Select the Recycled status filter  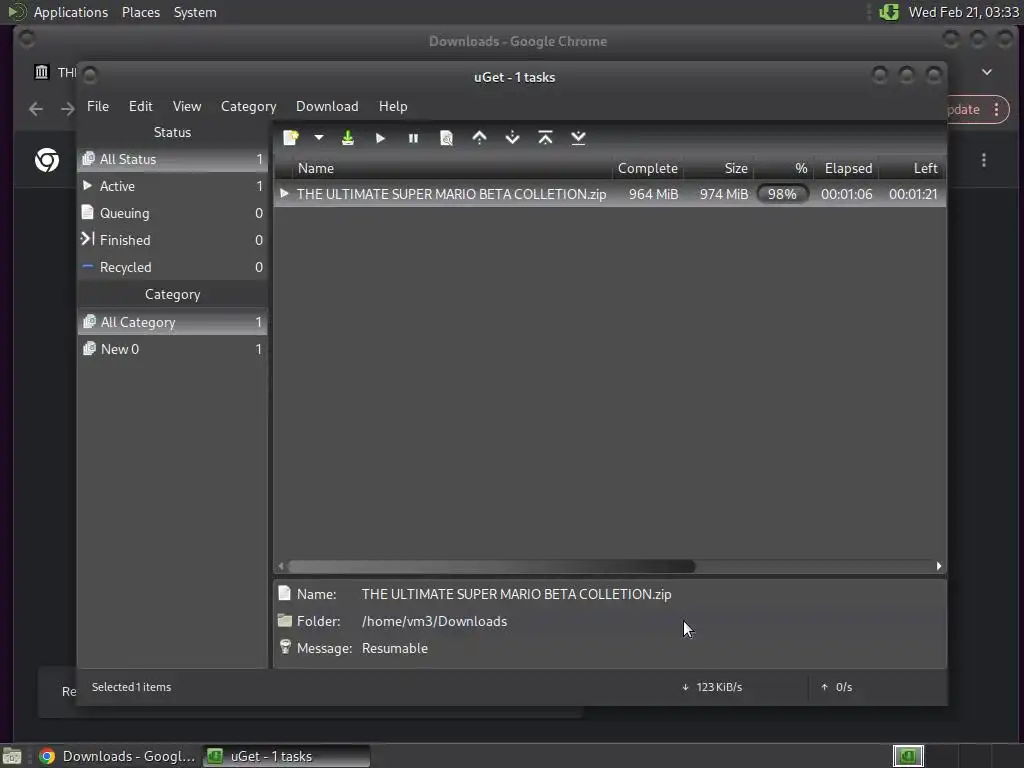point(172,267)
